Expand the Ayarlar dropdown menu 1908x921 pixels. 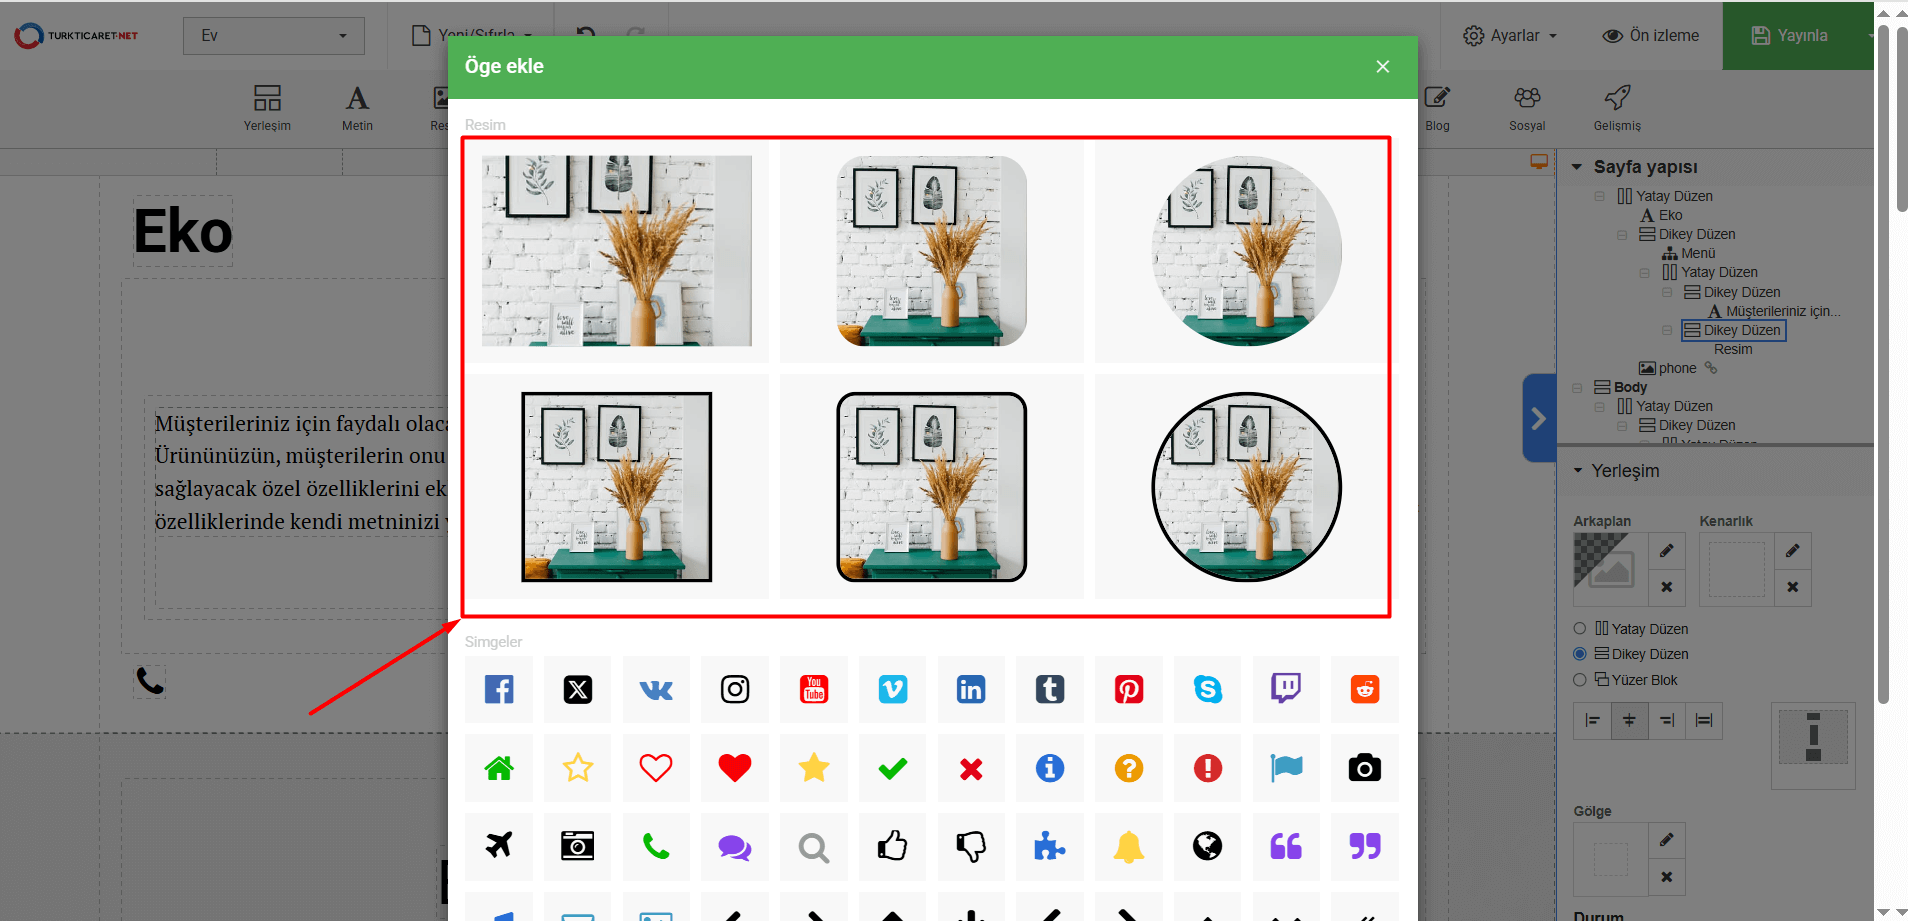point(1510,36)
